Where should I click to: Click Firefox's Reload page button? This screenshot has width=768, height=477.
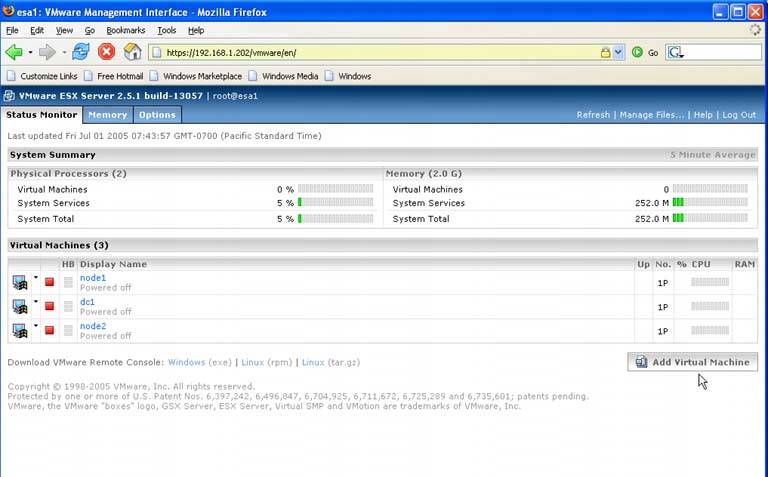80,52
